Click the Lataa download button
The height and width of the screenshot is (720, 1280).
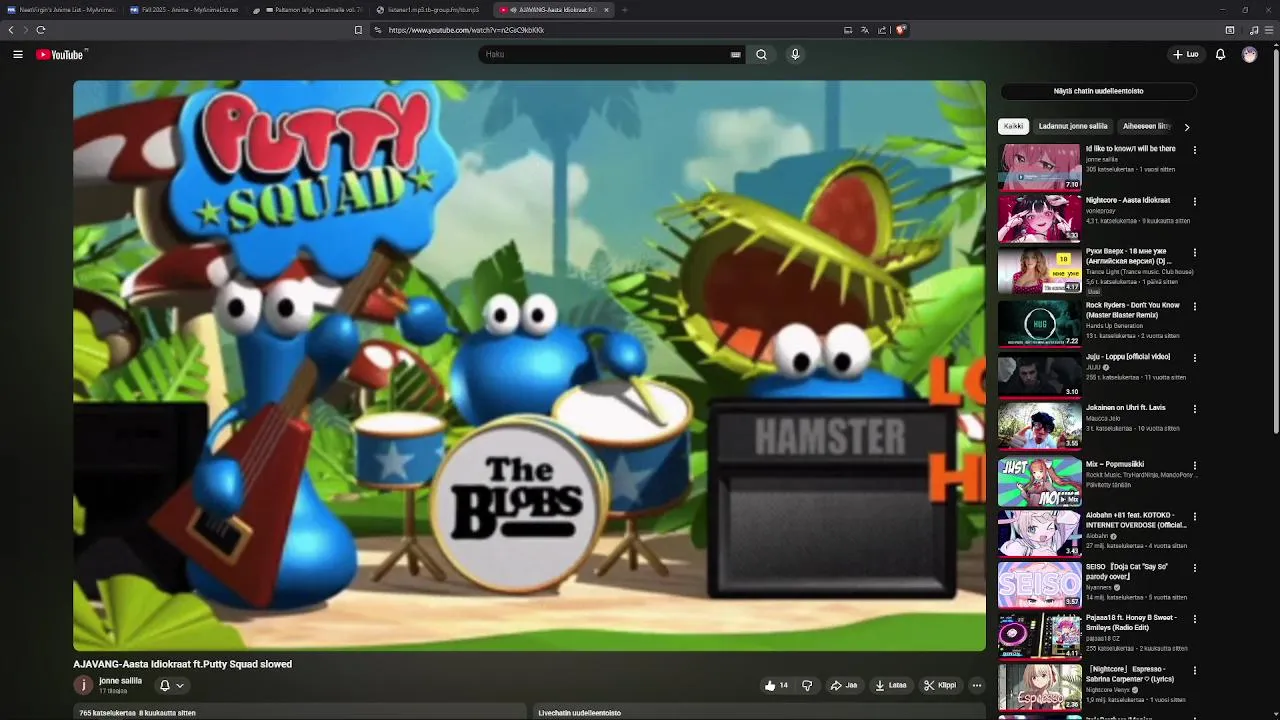pyautogui.click(x=890, y=685)
